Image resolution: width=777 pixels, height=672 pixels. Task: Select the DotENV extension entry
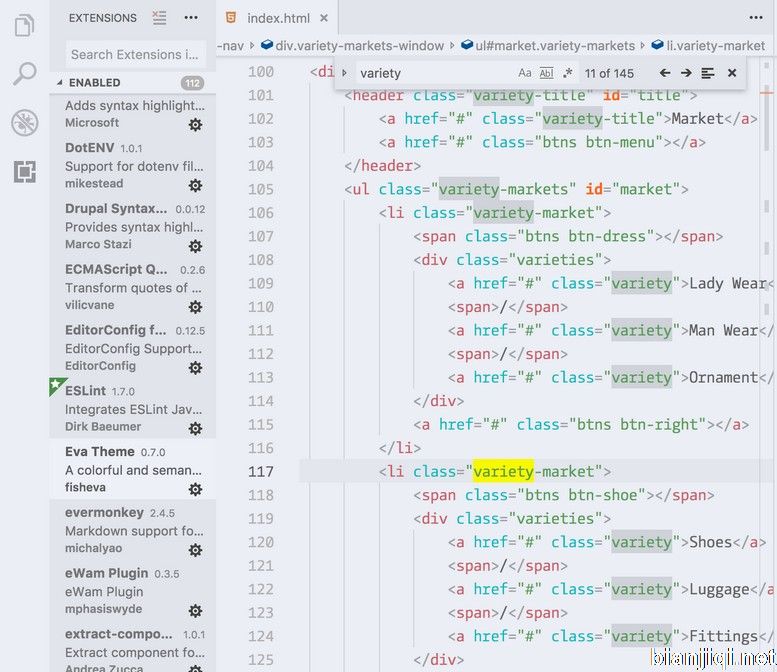[x=132, y=166]
